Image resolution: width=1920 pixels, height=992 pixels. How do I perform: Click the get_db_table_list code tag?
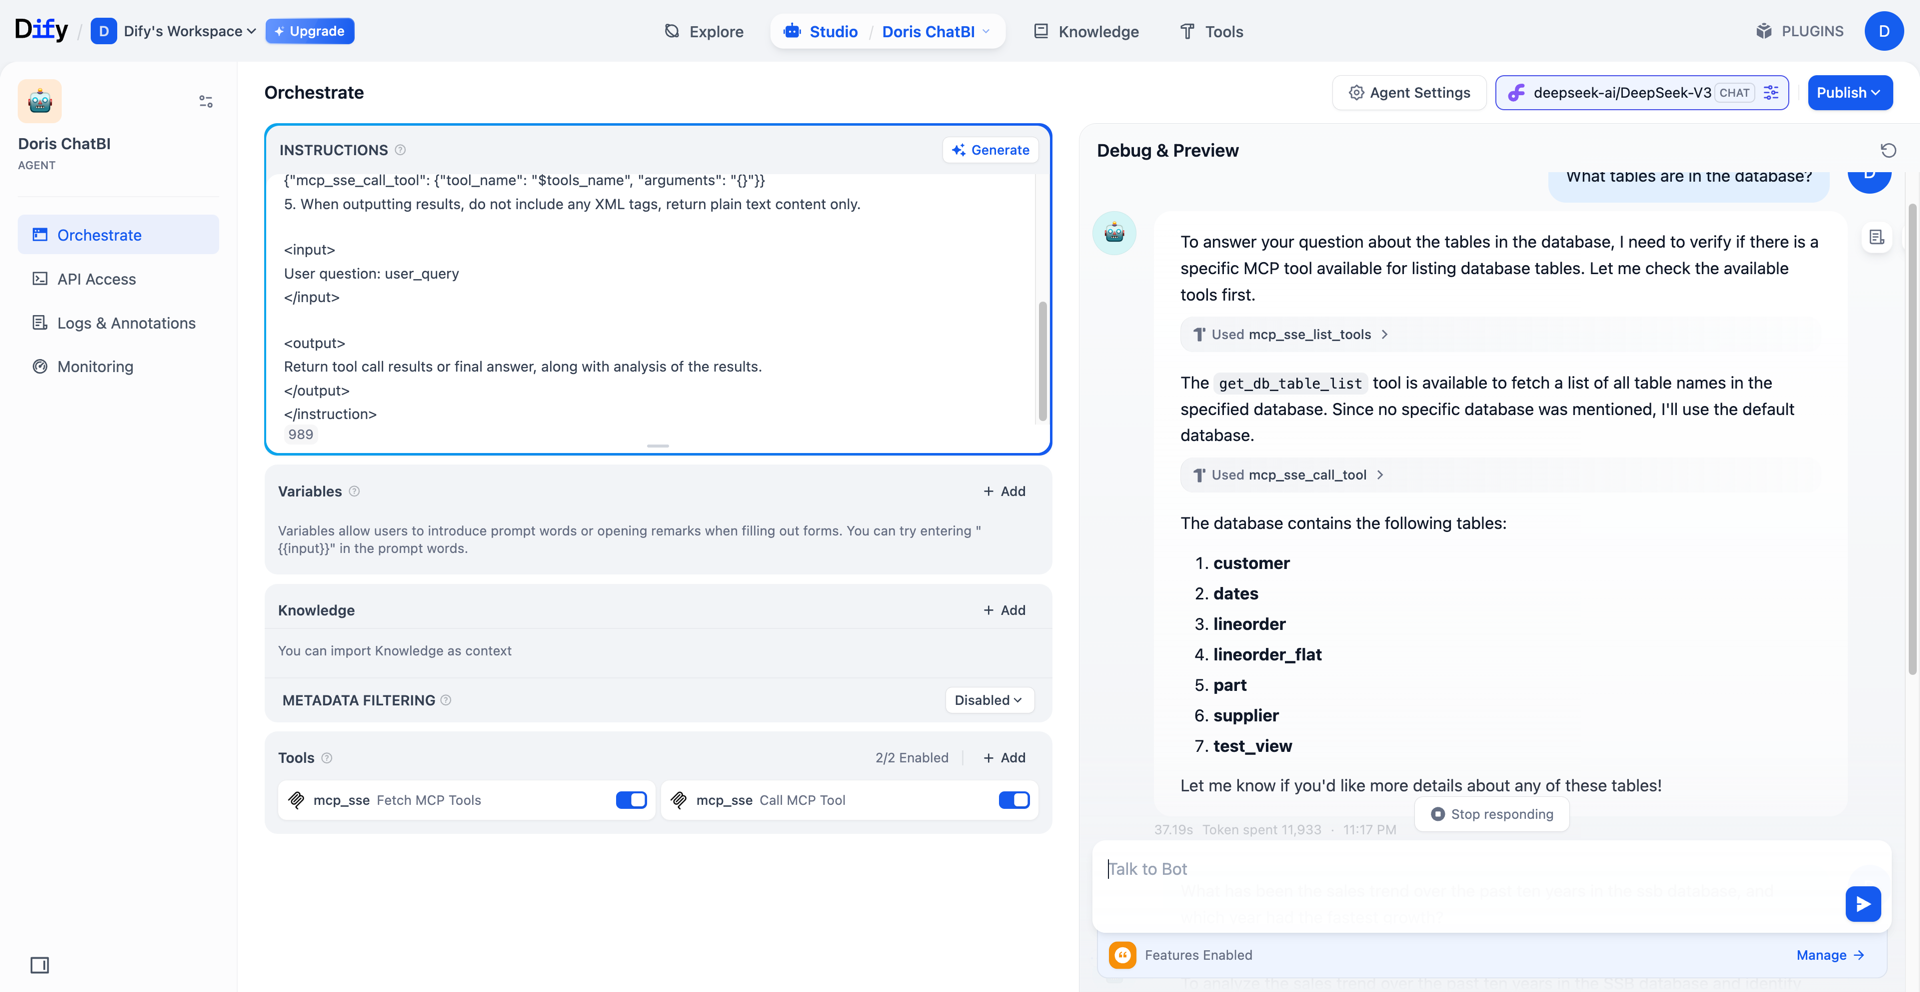1291,383
